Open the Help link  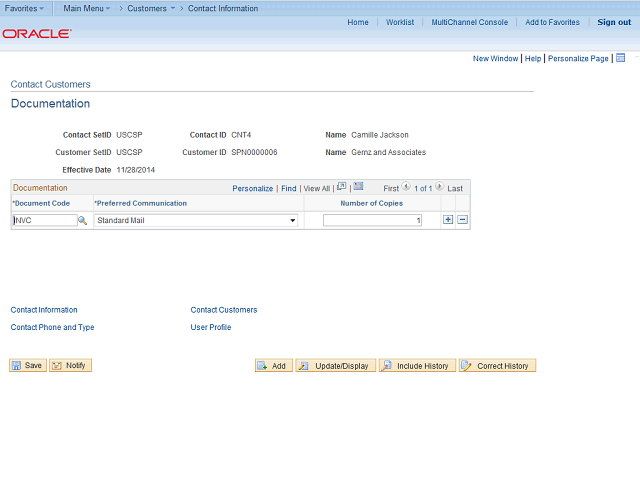click(x=533, y=58)
